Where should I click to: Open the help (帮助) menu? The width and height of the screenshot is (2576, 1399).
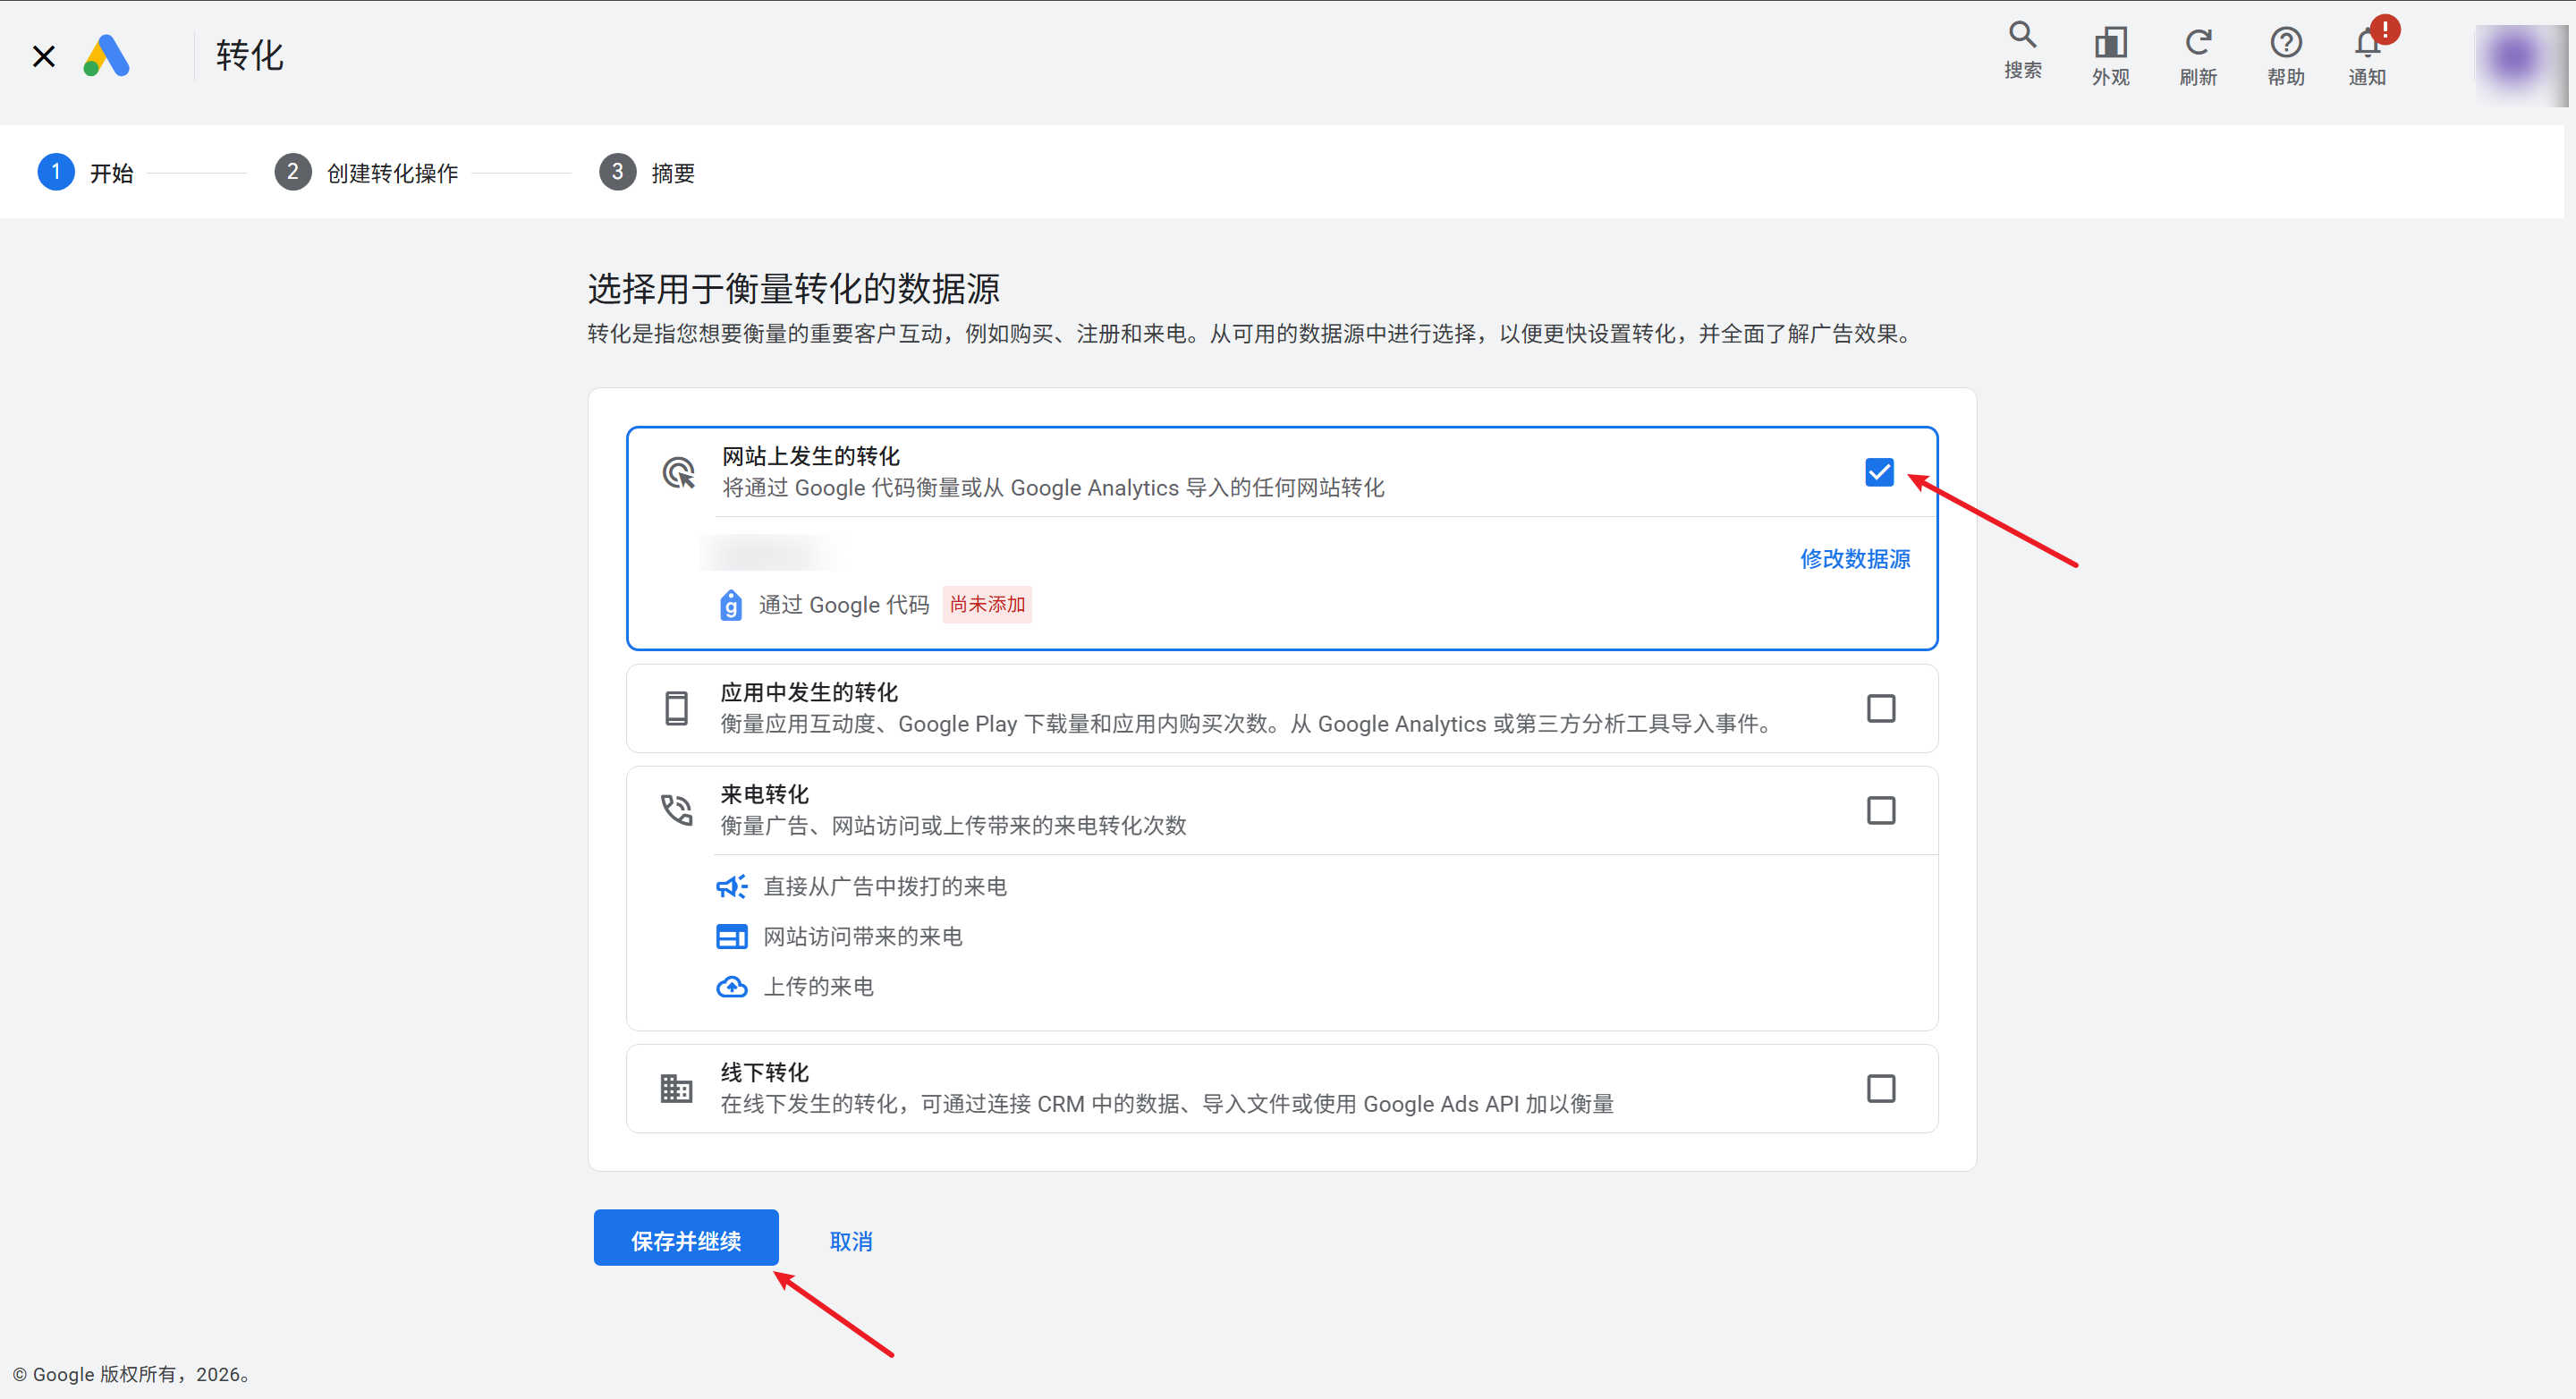tap(2285, 56)
